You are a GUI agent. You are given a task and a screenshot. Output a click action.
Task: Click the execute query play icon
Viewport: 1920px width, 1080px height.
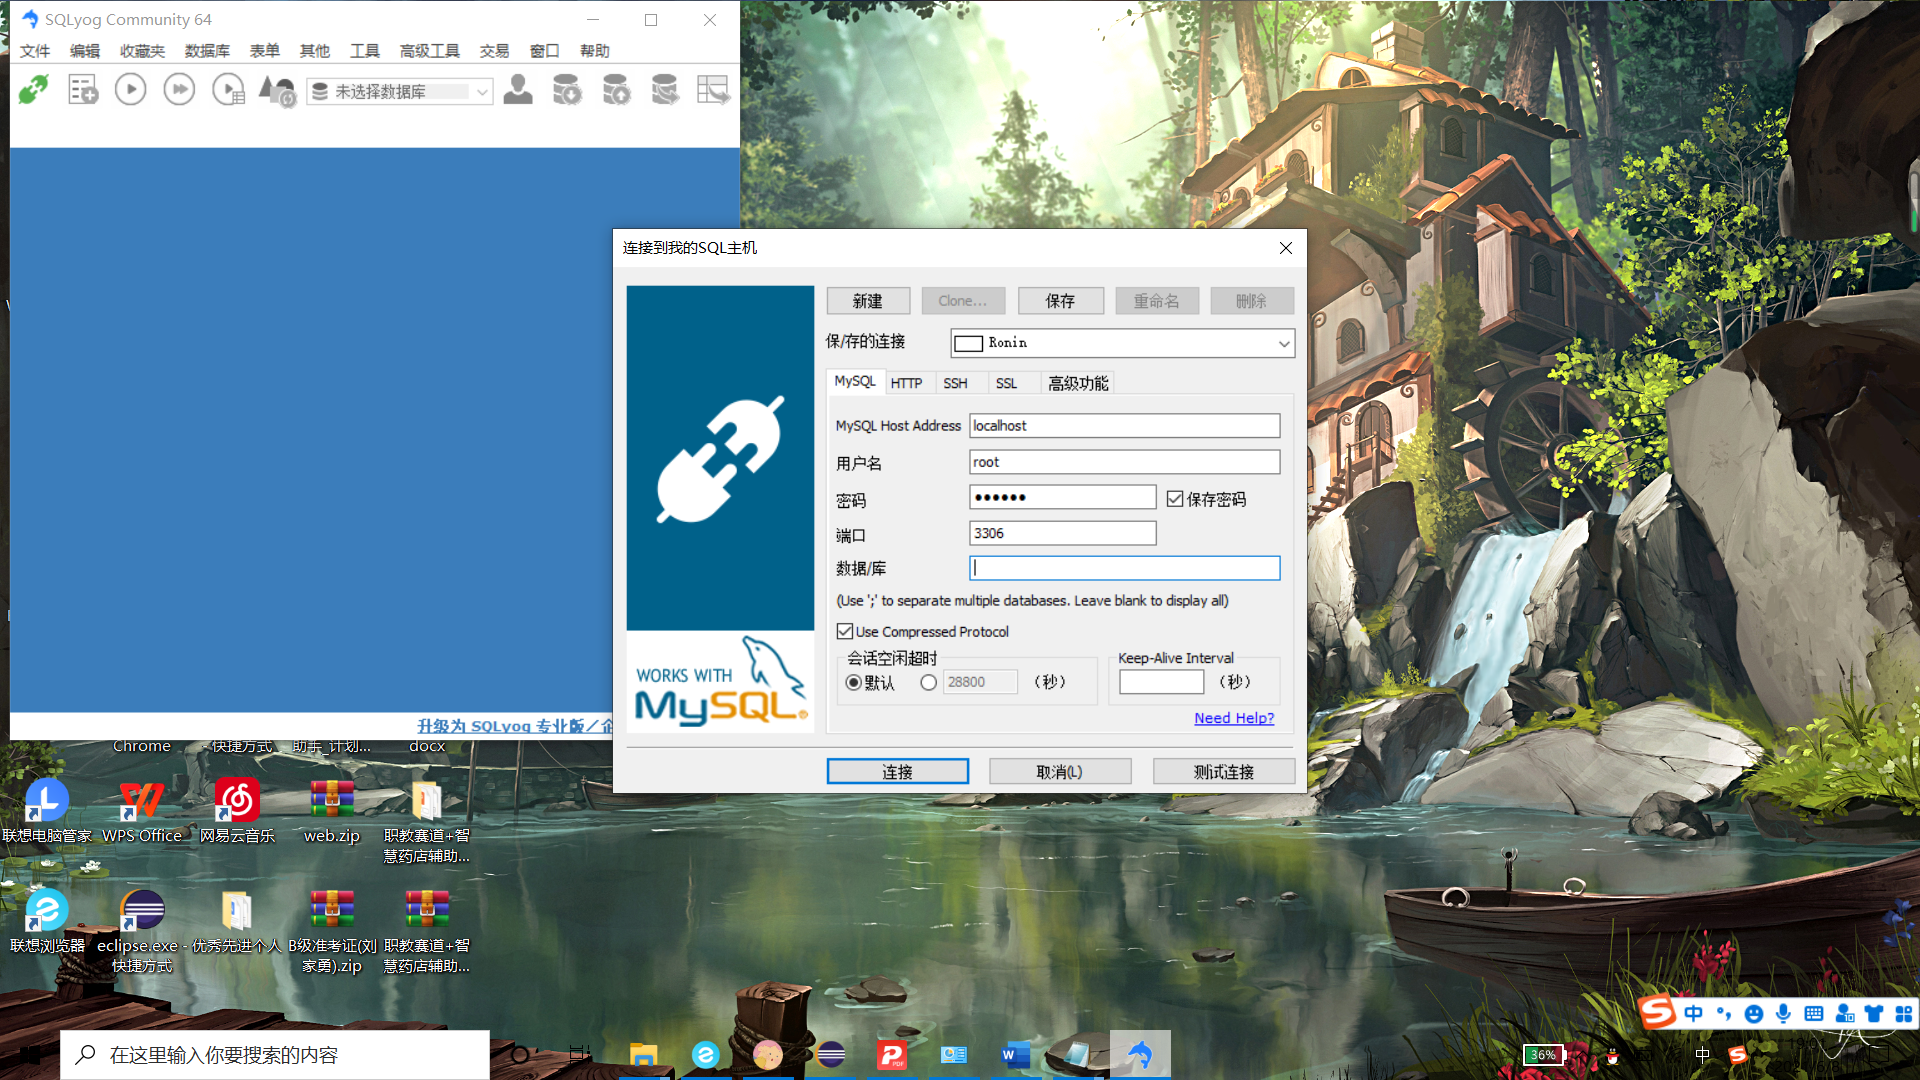click(x=130, y=90)
